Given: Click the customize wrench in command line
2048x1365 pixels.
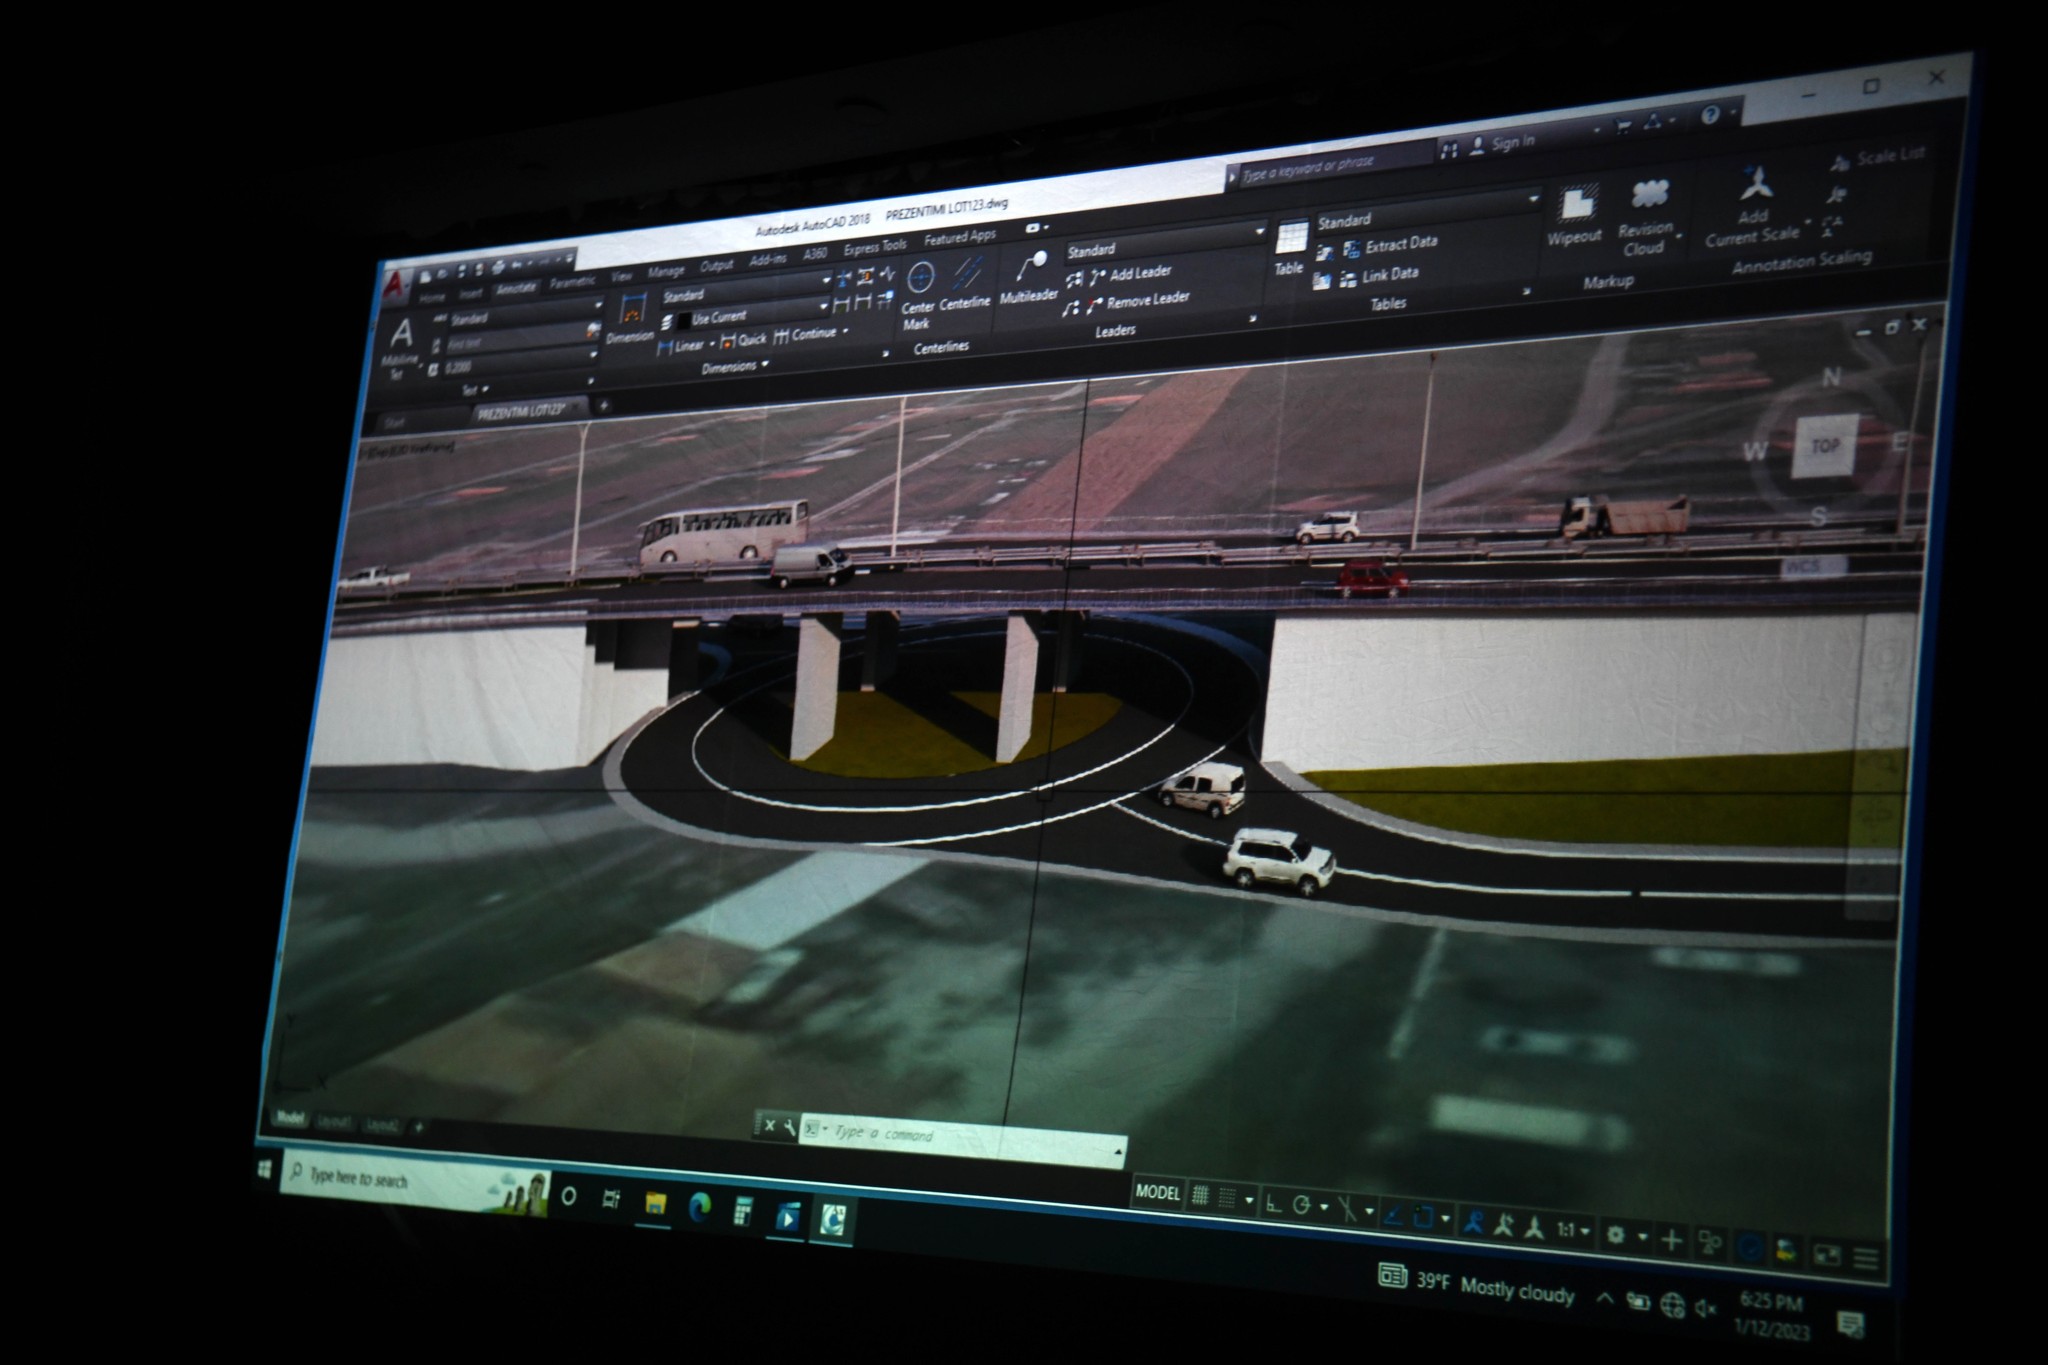Looking at the screenshot, I should click(789, 1128).
